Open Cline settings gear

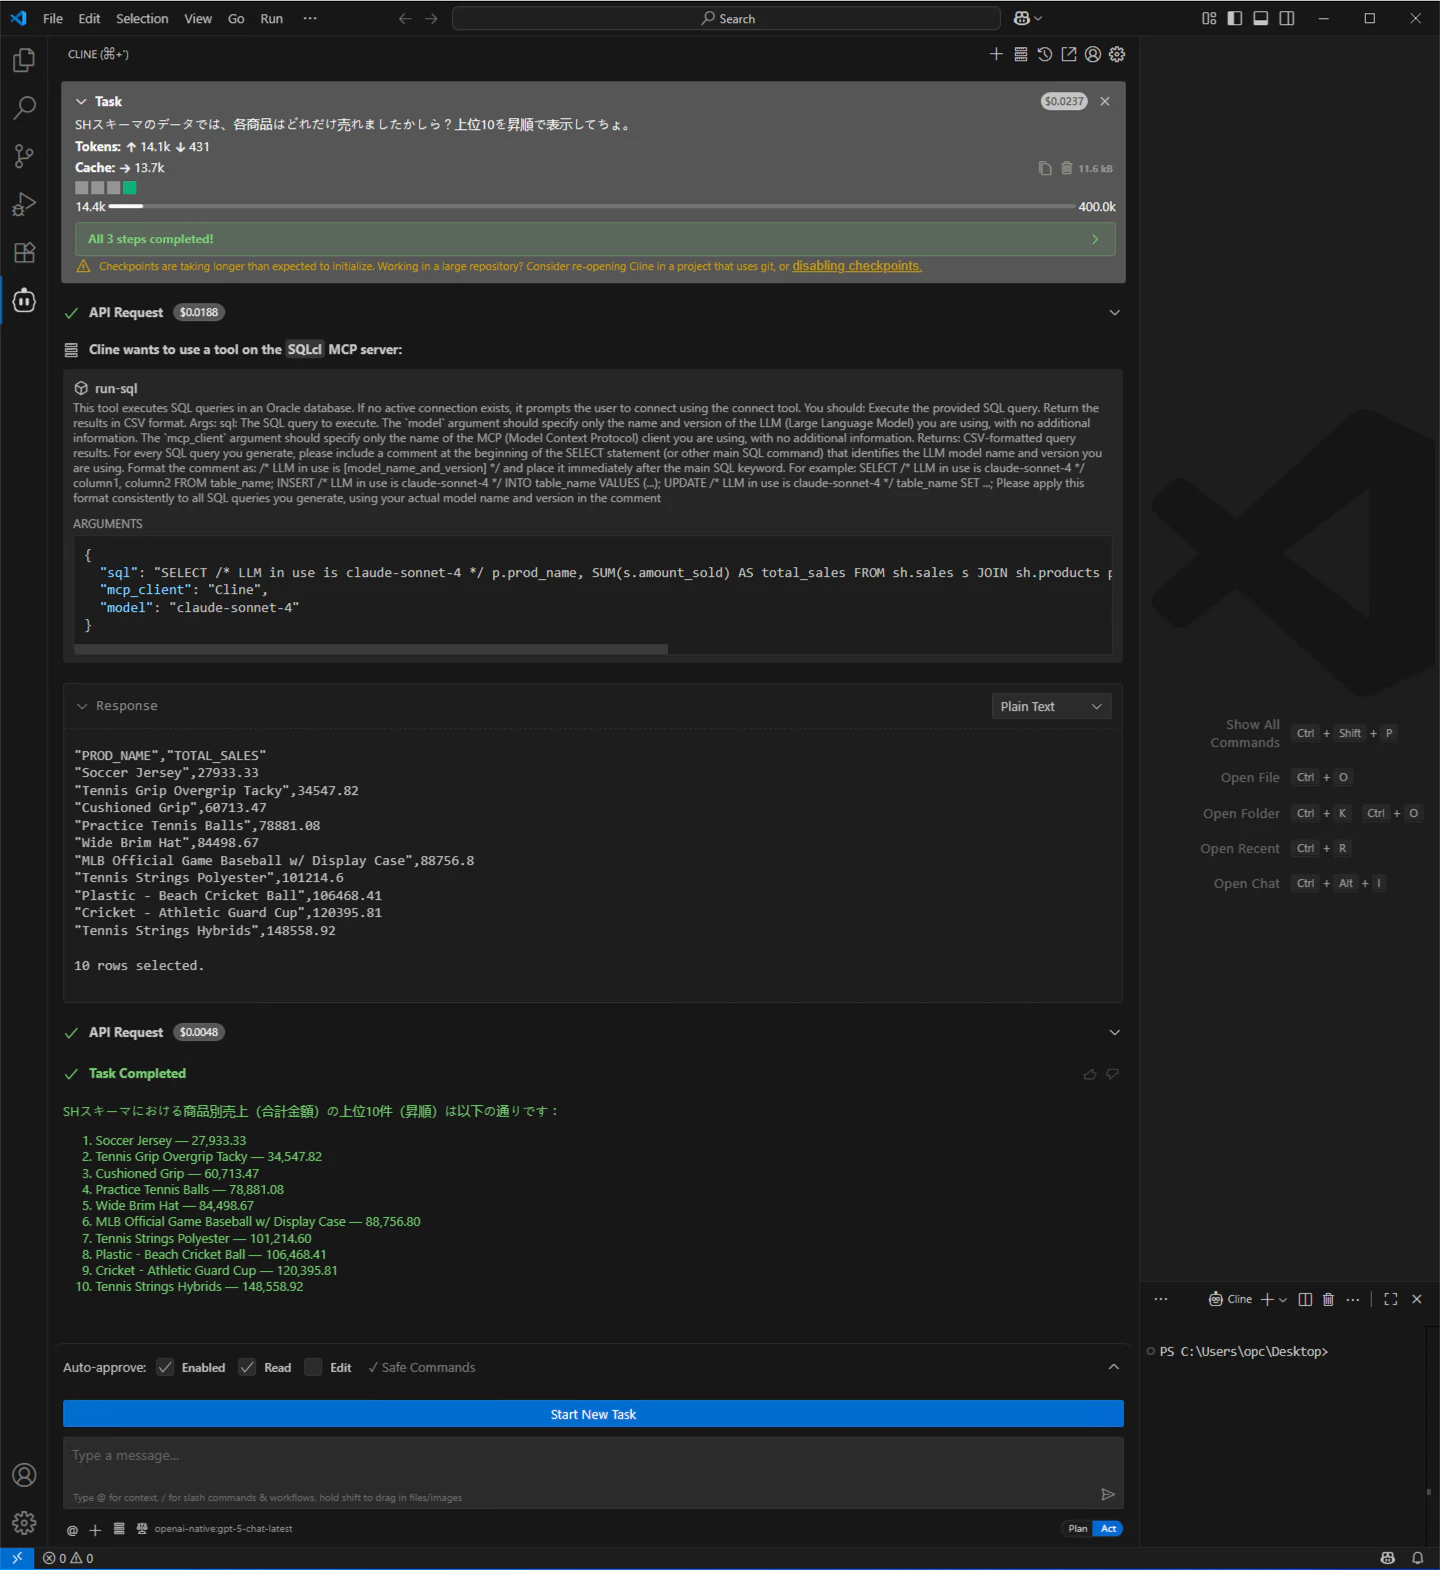coord(1117,54)
